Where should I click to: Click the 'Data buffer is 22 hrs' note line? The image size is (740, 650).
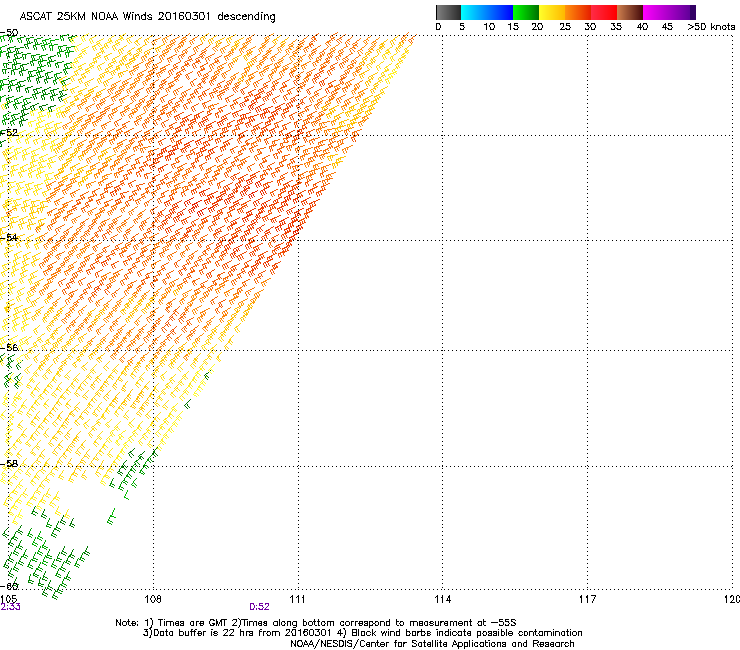362,633
